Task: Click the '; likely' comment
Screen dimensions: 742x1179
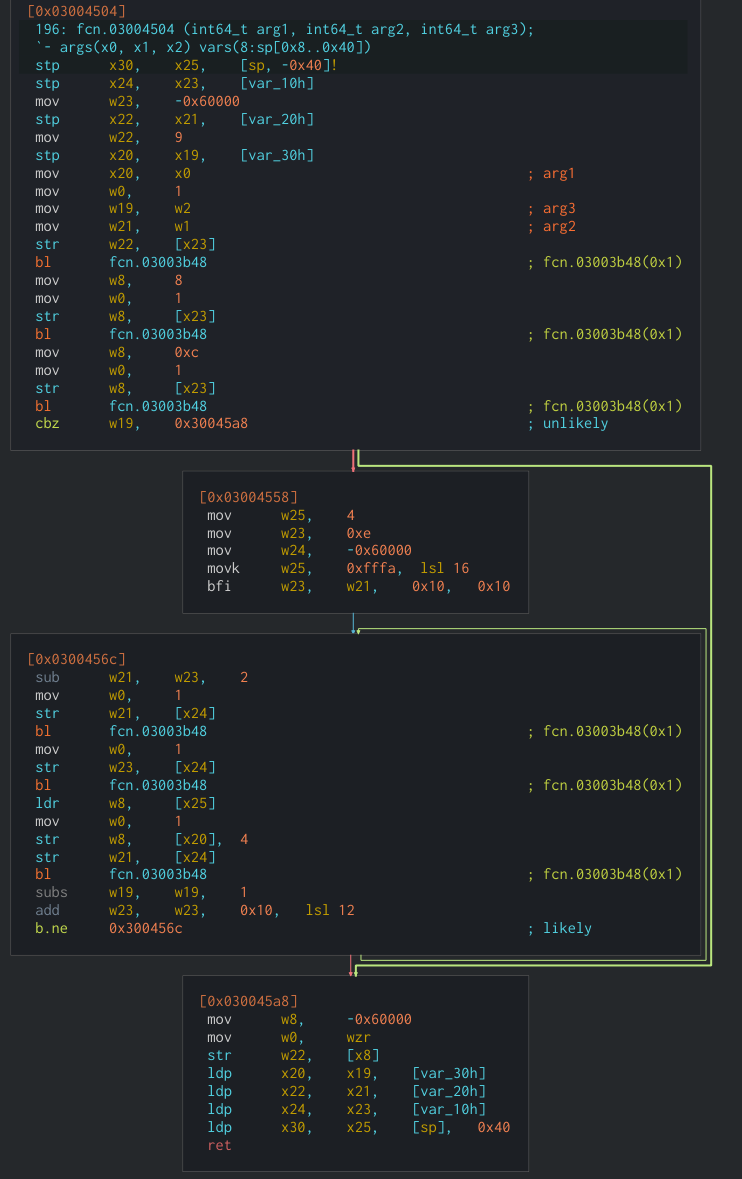Action: point(559,929)
